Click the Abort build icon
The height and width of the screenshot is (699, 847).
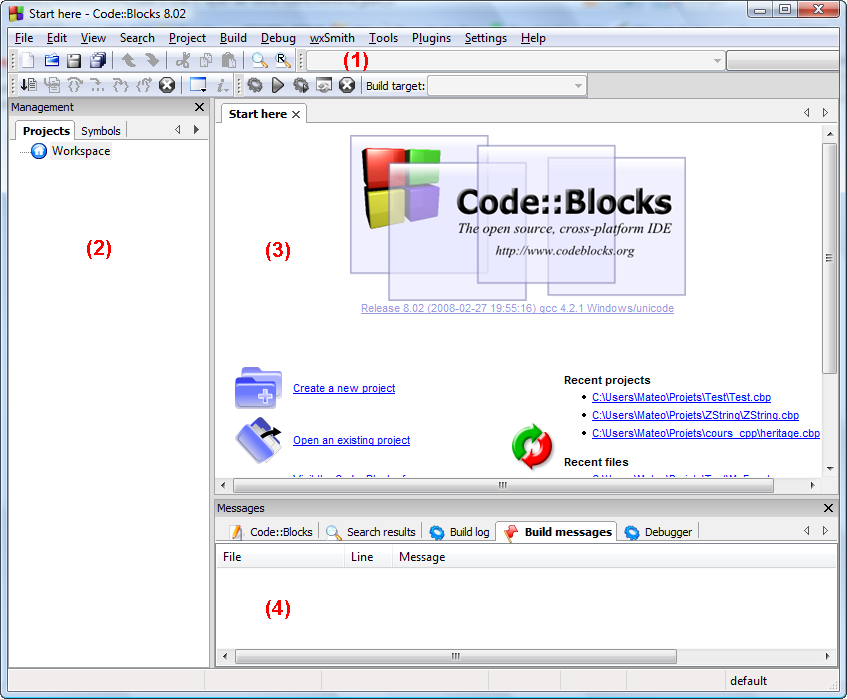click(x=347, y=85)
